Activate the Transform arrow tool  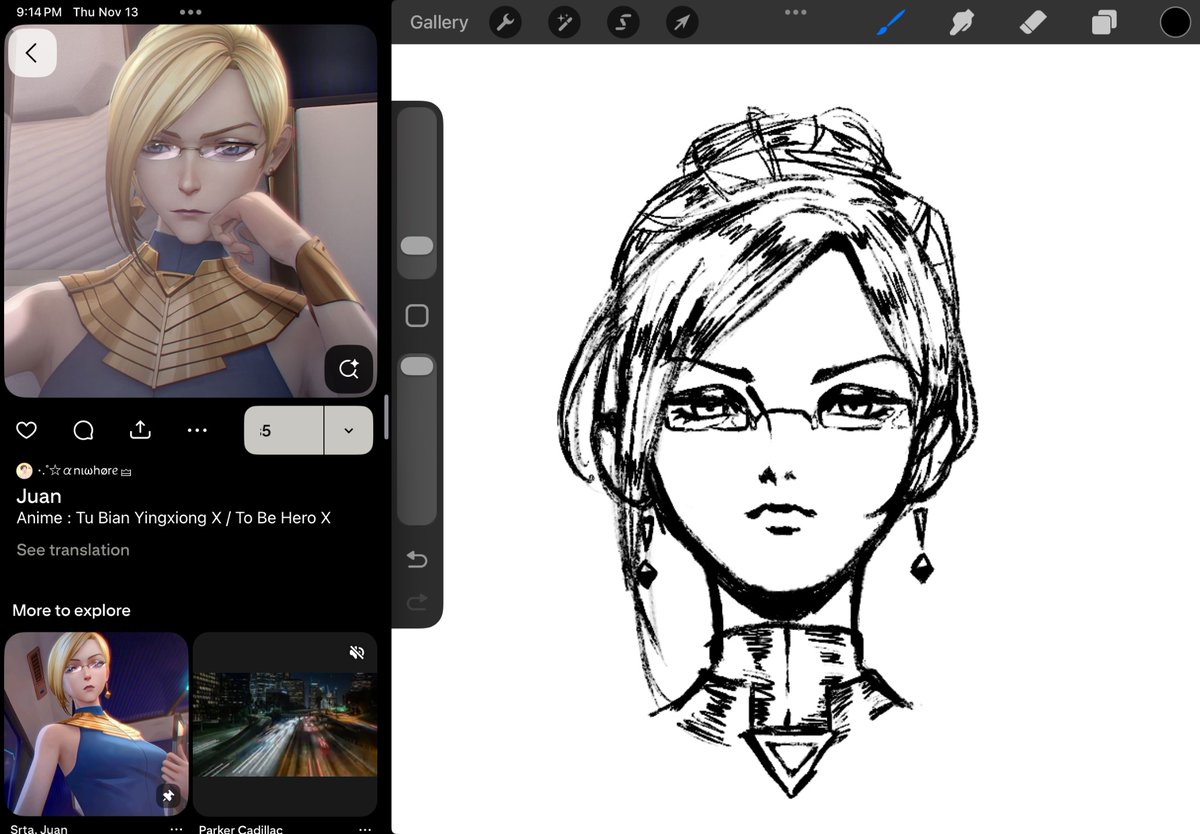[681, 22]
